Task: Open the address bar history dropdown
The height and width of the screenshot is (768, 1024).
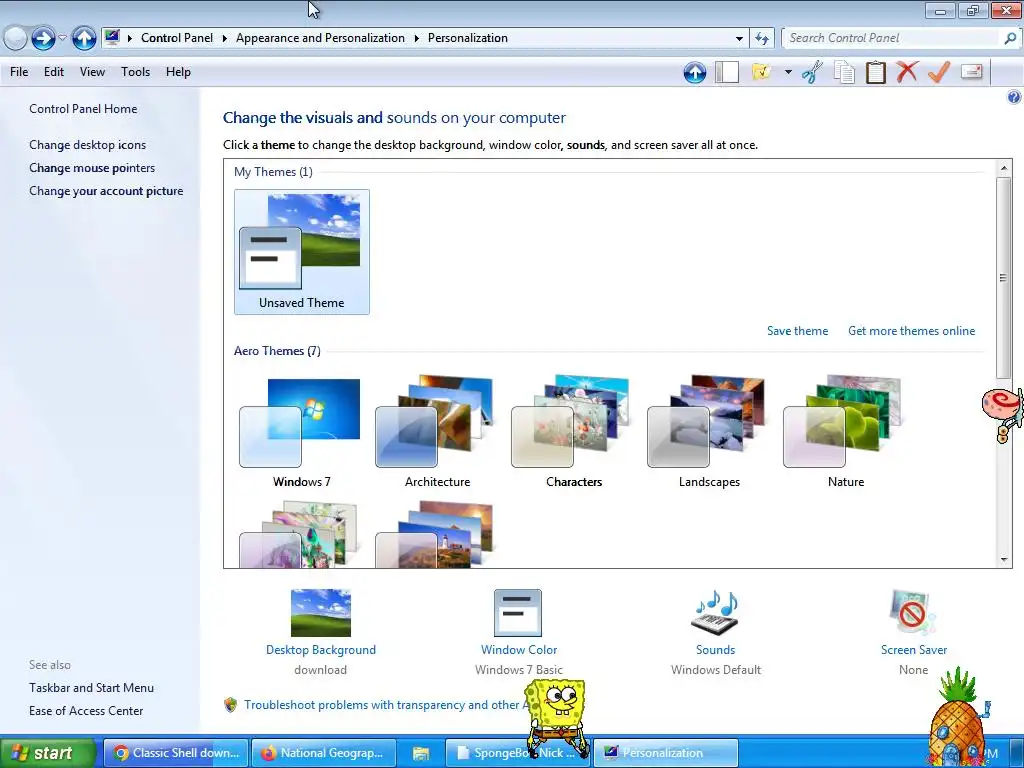Action: pyautogui.click(x=739, y=38)
